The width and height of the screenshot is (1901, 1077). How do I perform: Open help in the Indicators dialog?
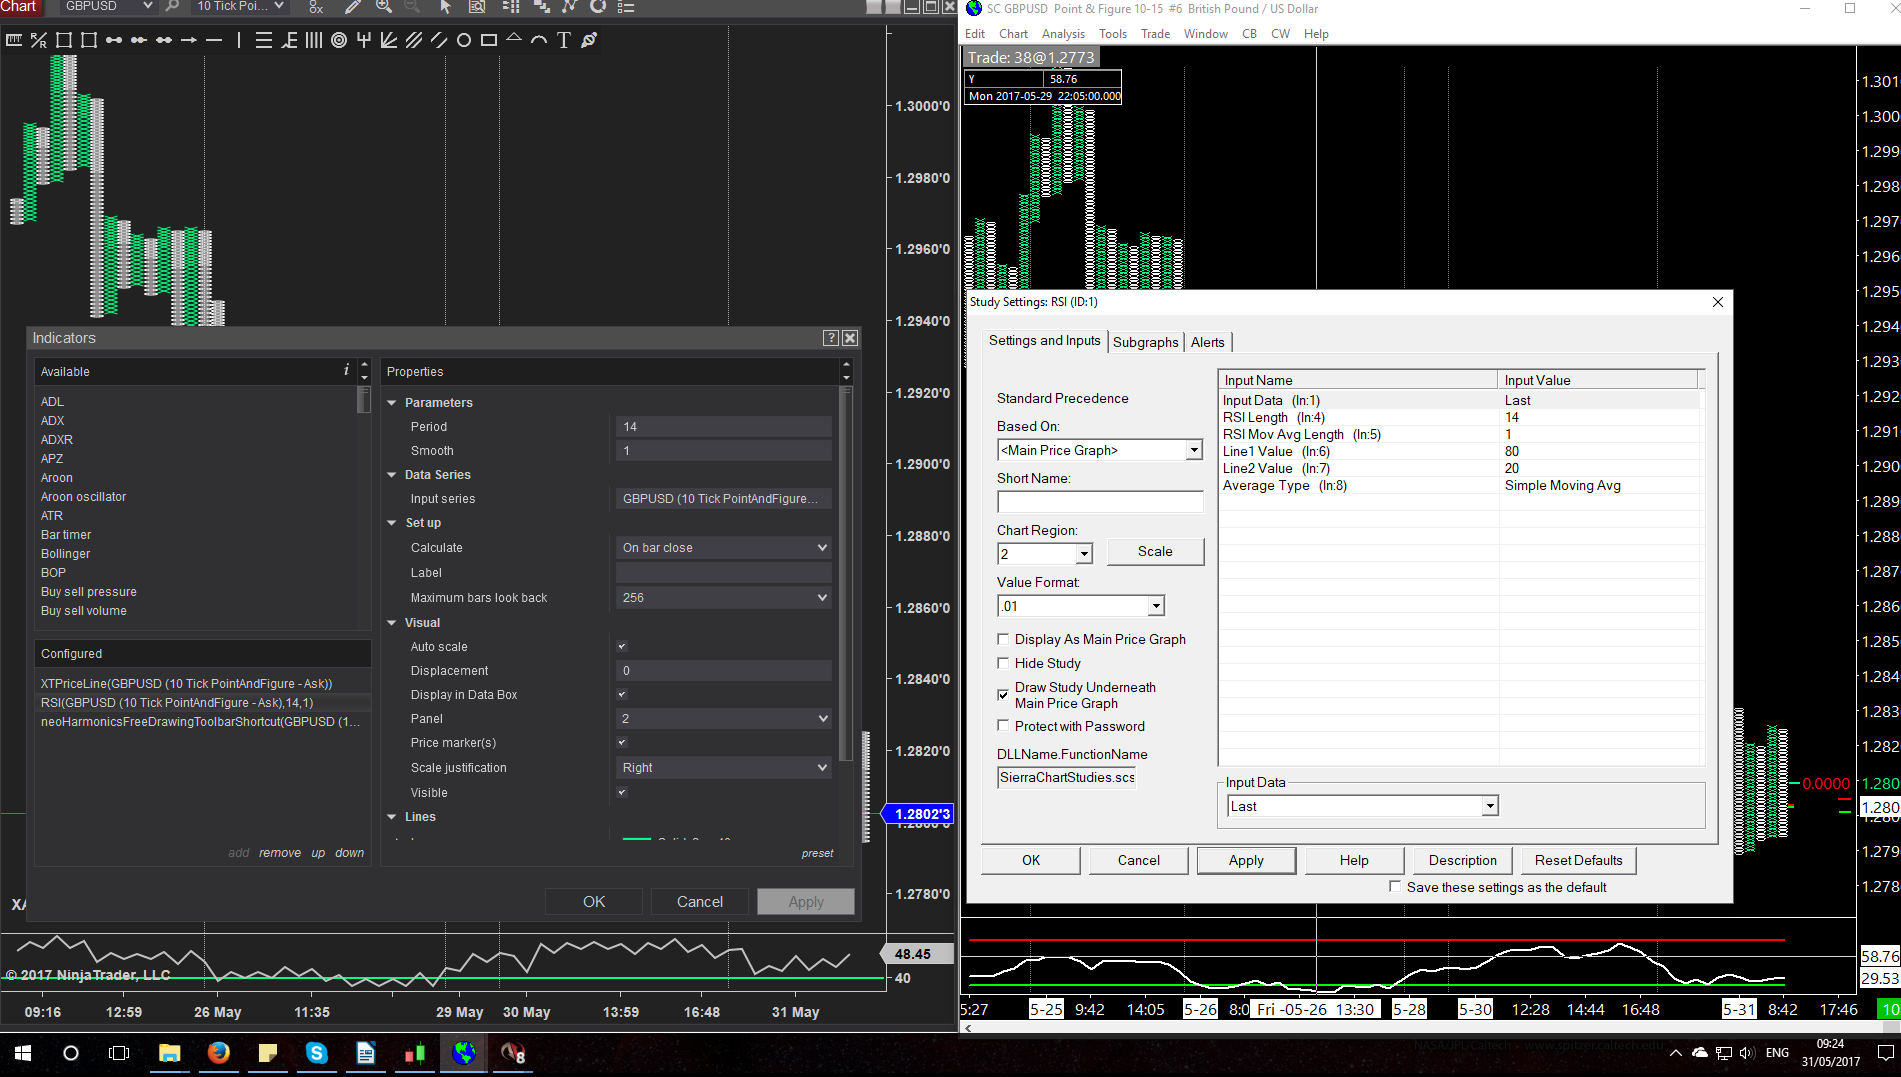831,338
